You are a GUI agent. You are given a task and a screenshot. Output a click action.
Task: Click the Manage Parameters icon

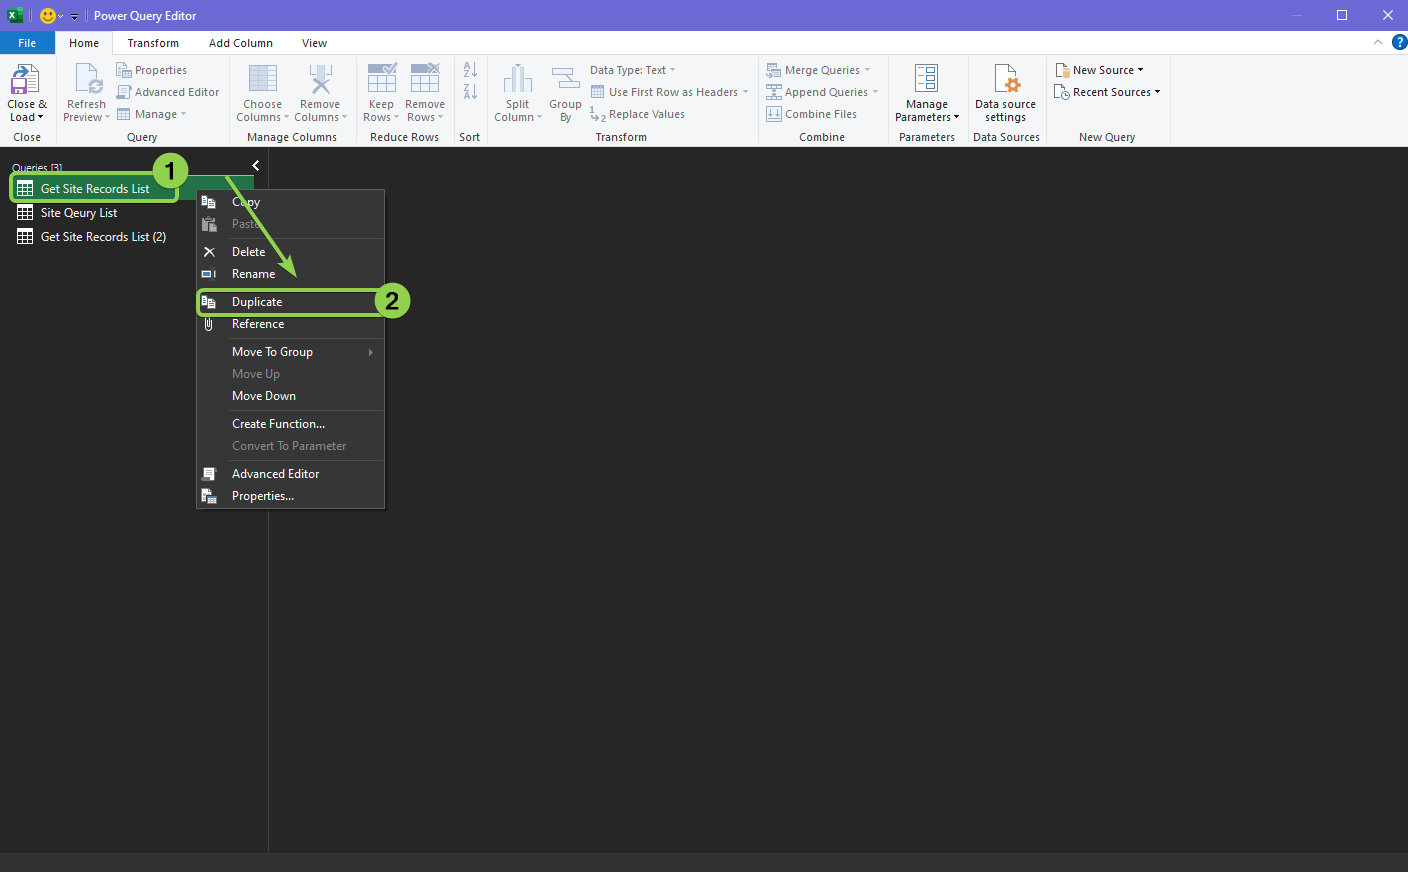tap(927, 79)
